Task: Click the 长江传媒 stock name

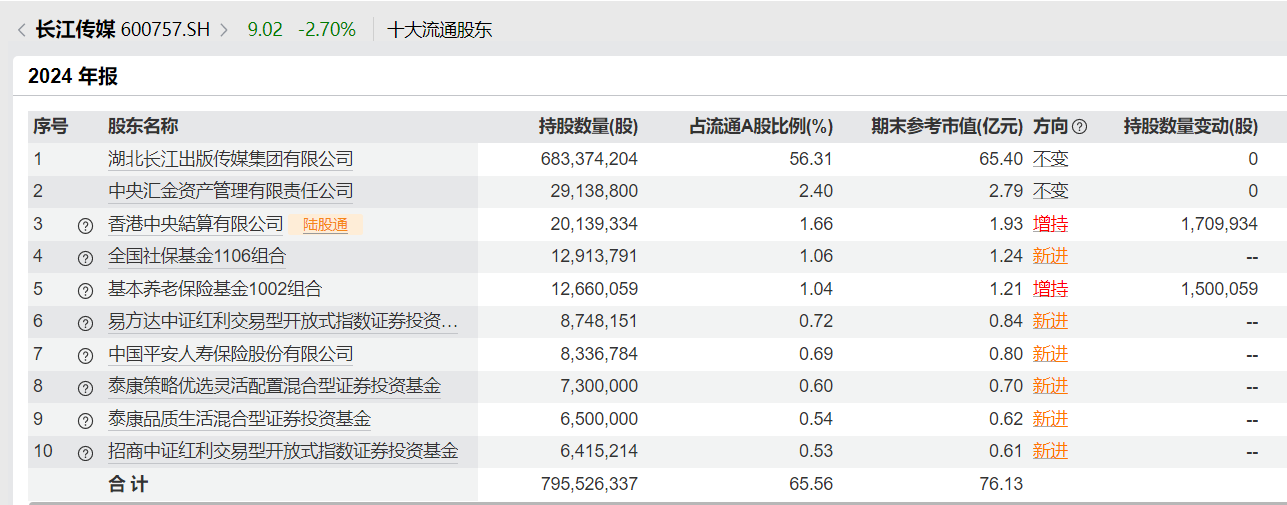Action: click(76, 30)
